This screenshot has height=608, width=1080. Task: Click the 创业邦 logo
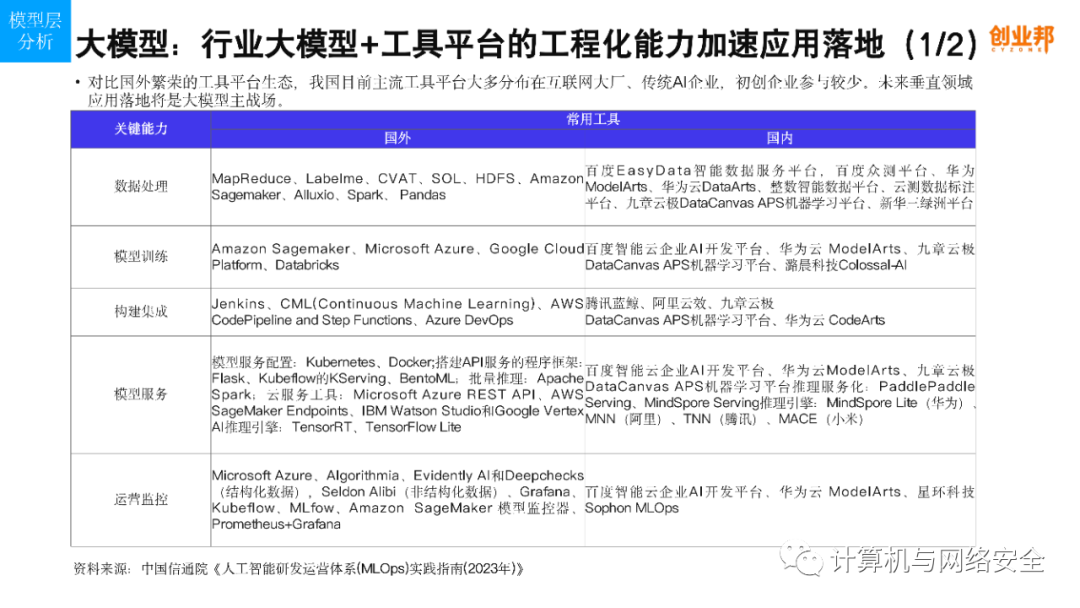click(x=1021, y=39)
